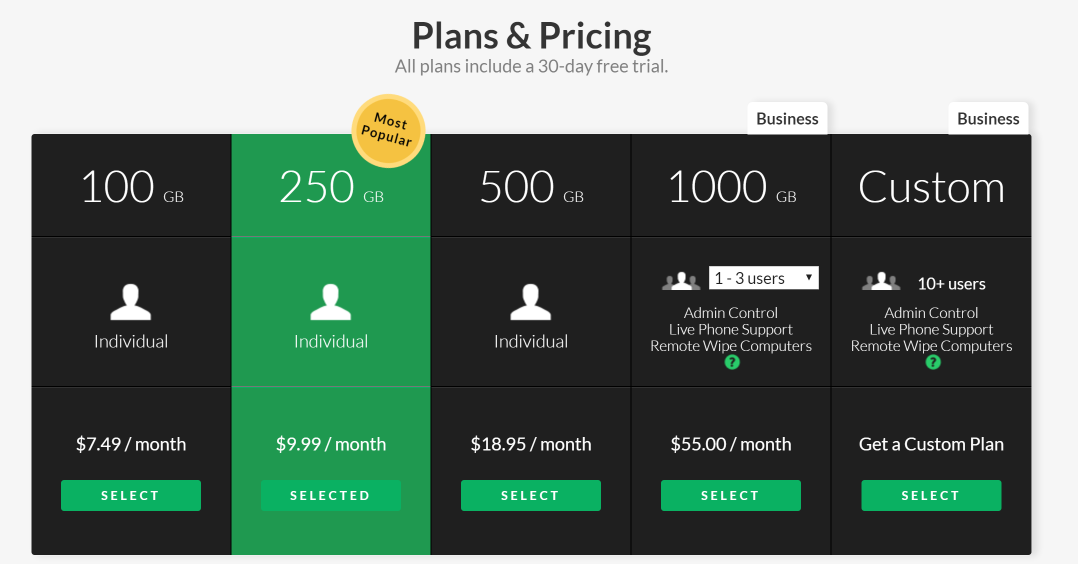Open the 1 - 3 users dropdown
The height and width of the screenshot is (564, 1078).
point(764,278)
